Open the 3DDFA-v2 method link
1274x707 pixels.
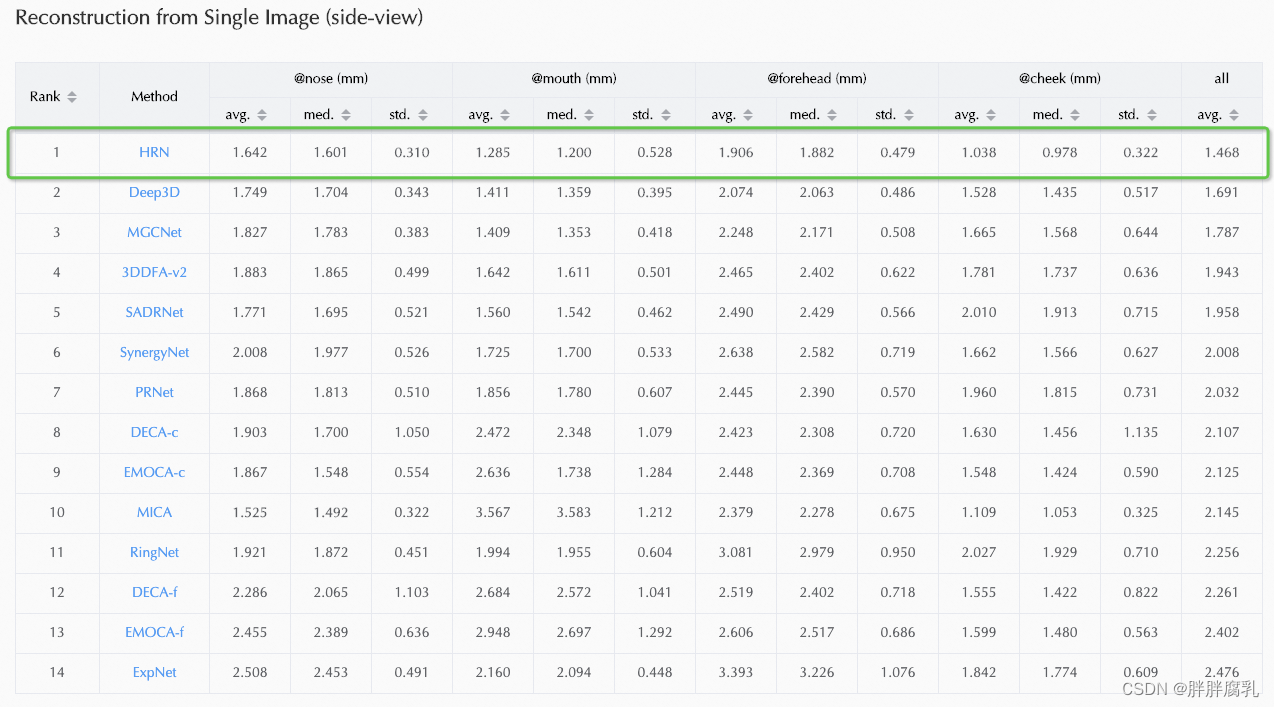click(x=154, y=272)
